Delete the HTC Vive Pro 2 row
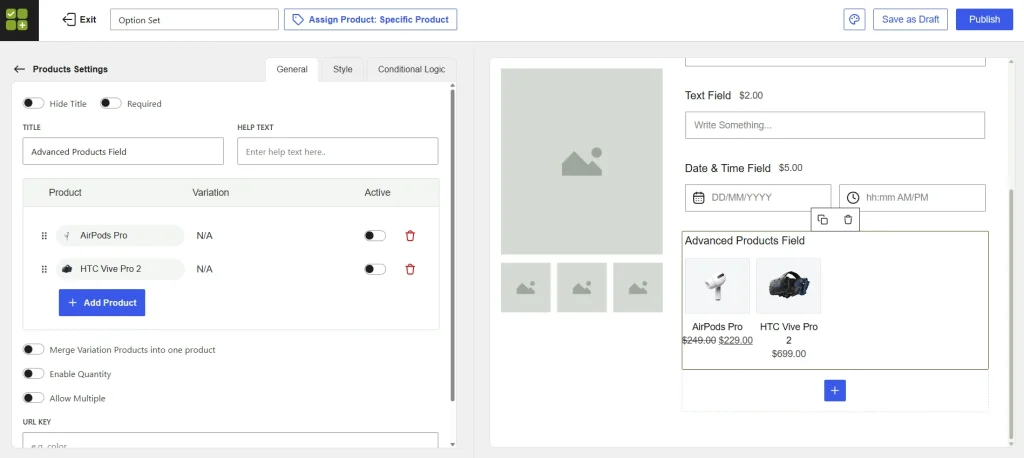 coord(410,269)
